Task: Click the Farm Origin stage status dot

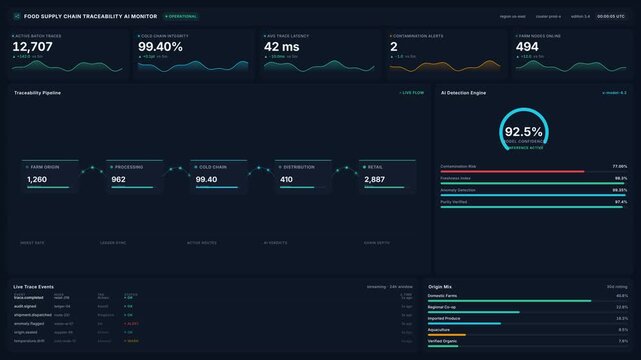Action: click(x=27, y=167)
